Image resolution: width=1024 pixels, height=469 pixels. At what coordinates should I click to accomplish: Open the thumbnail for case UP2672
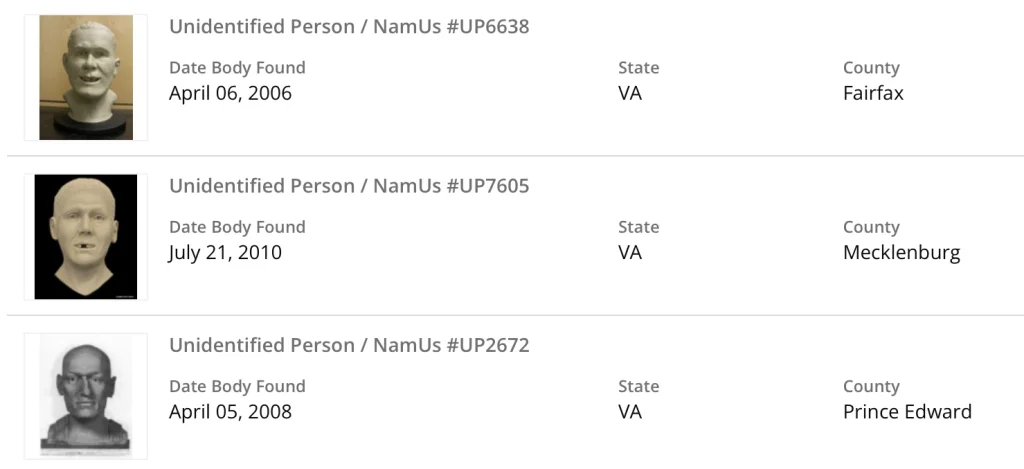click(86, 396)
